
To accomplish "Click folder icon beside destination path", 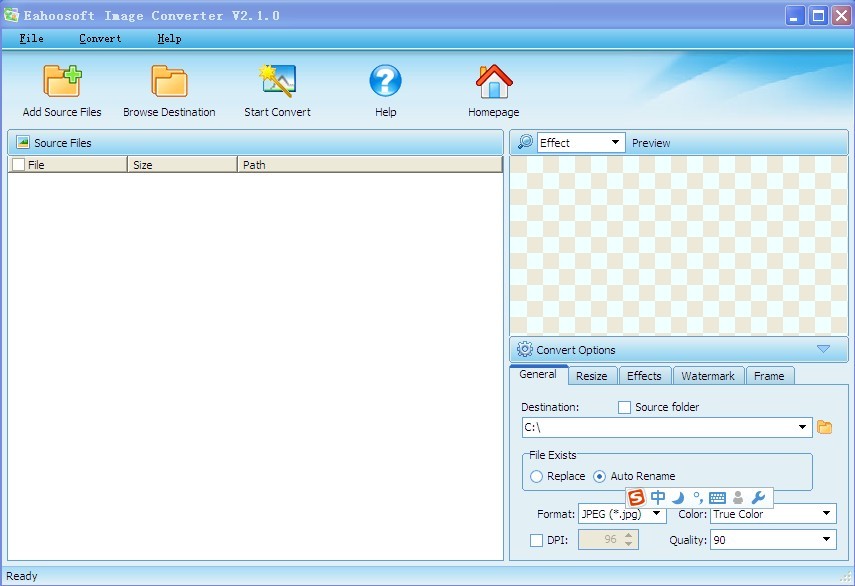I will point(825,428).
